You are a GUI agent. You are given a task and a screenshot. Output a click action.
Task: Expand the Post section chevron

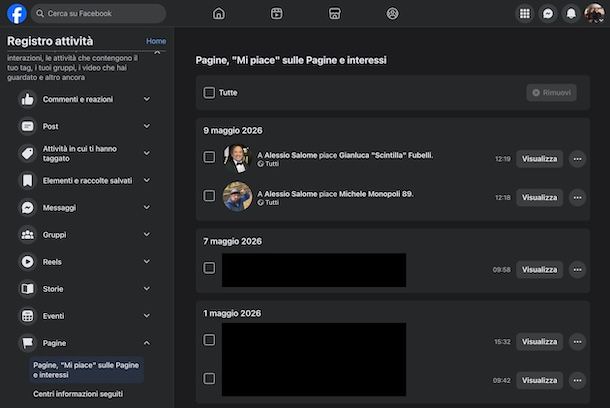[147, 126]
